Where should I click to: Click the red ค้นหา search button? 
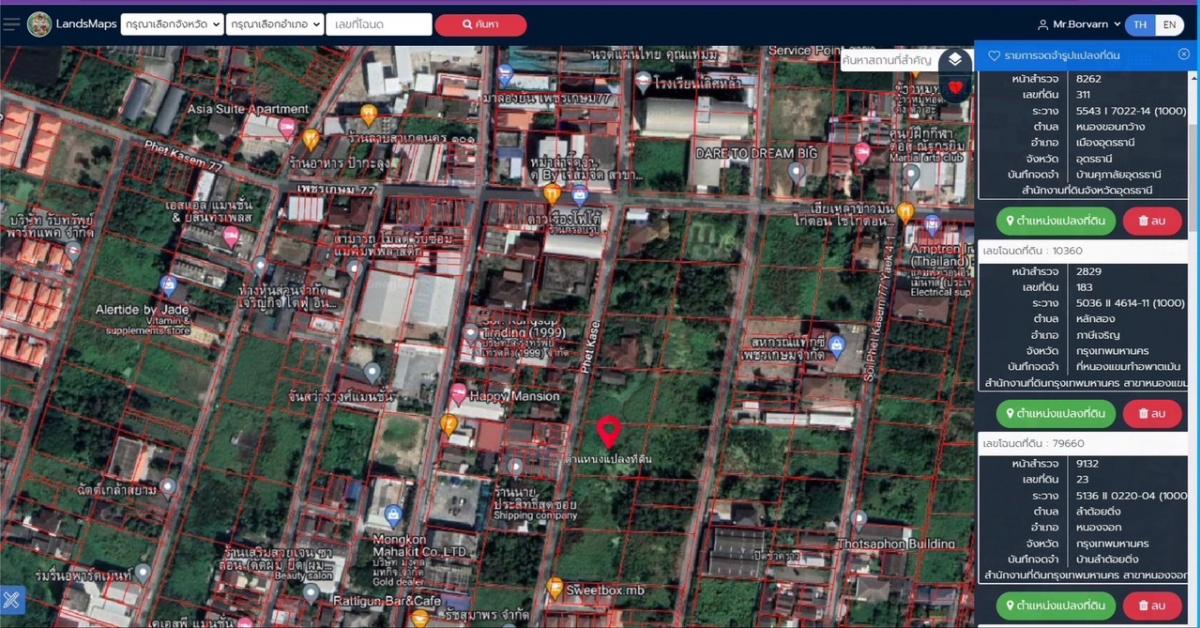click(x=480, y=24)
